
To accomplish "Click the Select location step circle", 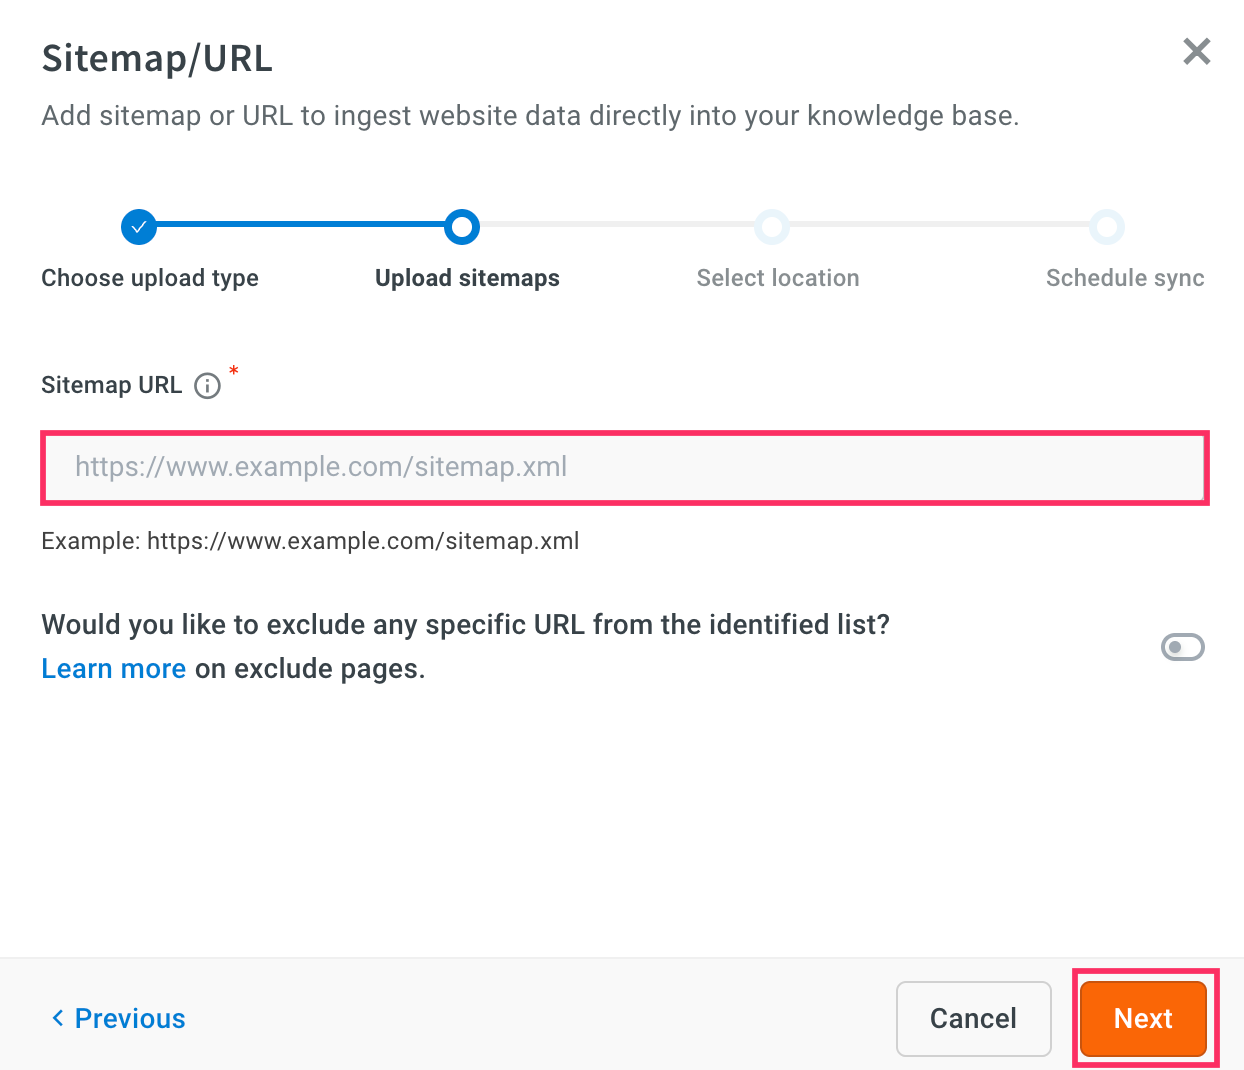I will [772, 227].
